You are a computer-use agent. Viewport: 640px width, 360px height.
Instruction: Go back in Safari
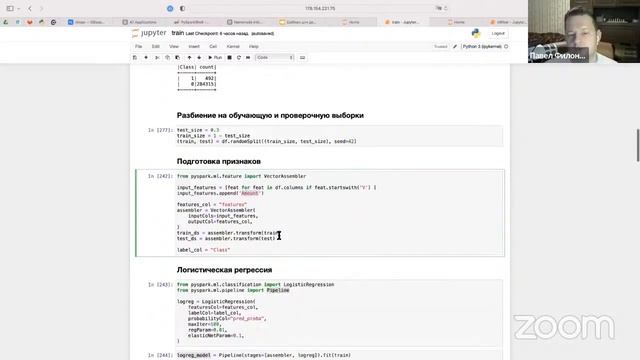pos(30,8)
